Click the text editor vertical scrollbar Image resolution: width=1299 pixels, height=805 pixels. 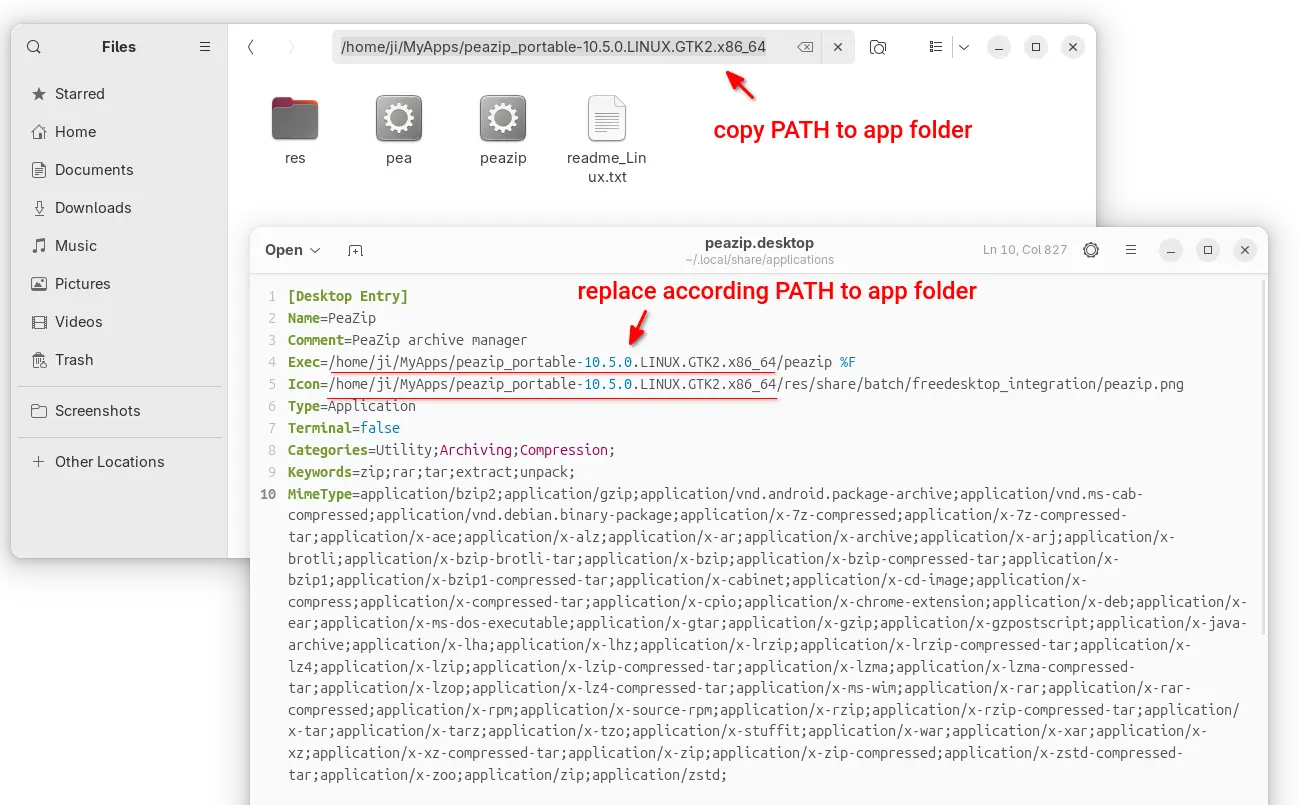point(1264,457)
